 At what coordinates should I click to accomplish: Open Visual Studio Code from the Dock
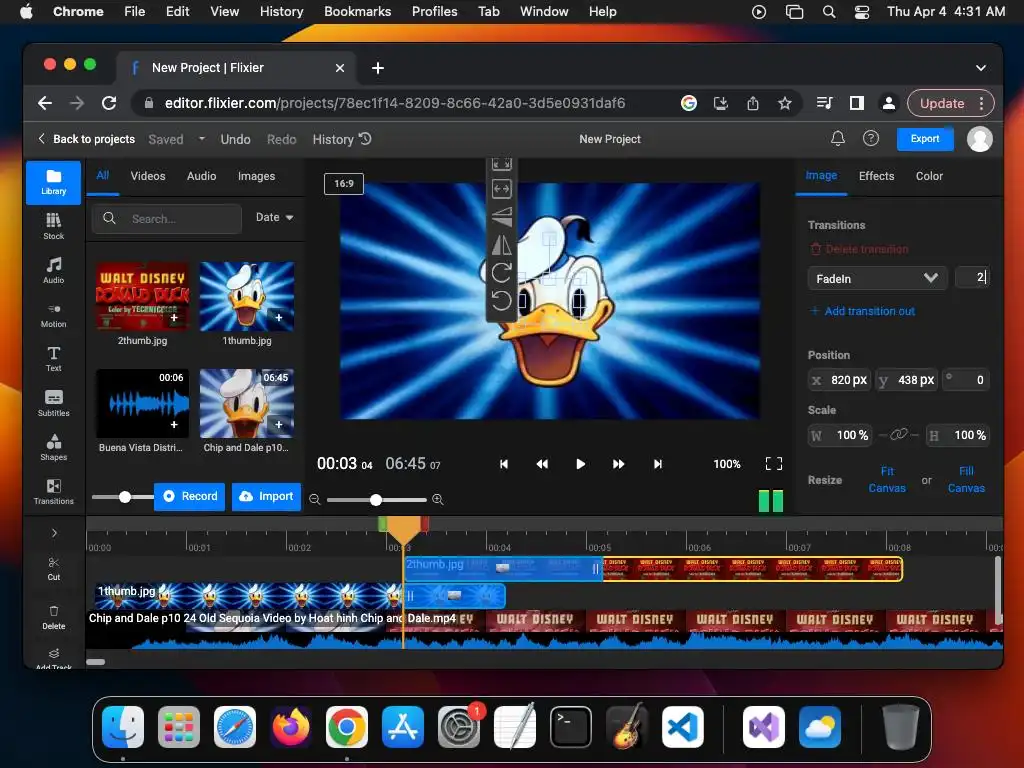683,727
